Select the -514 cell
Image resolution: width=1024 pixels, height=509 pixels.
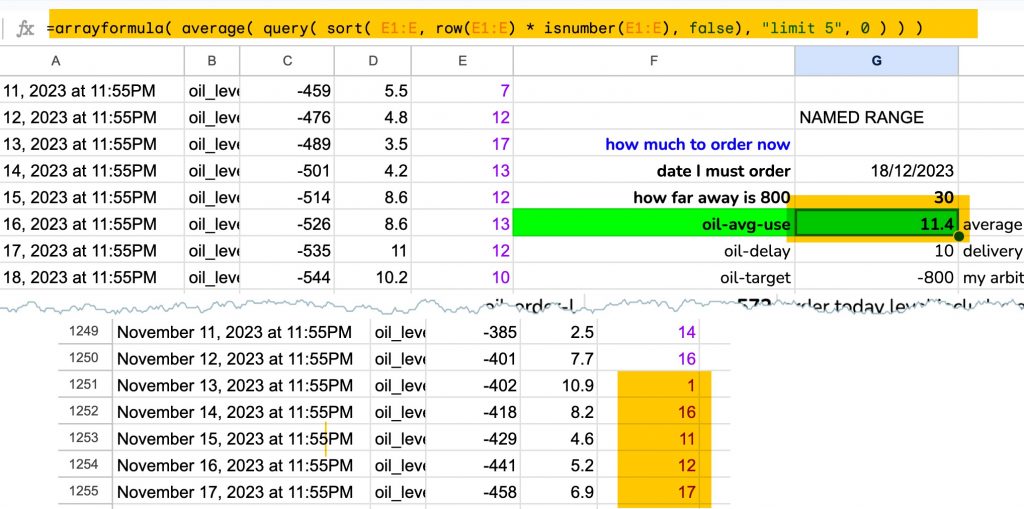(287, 197)
